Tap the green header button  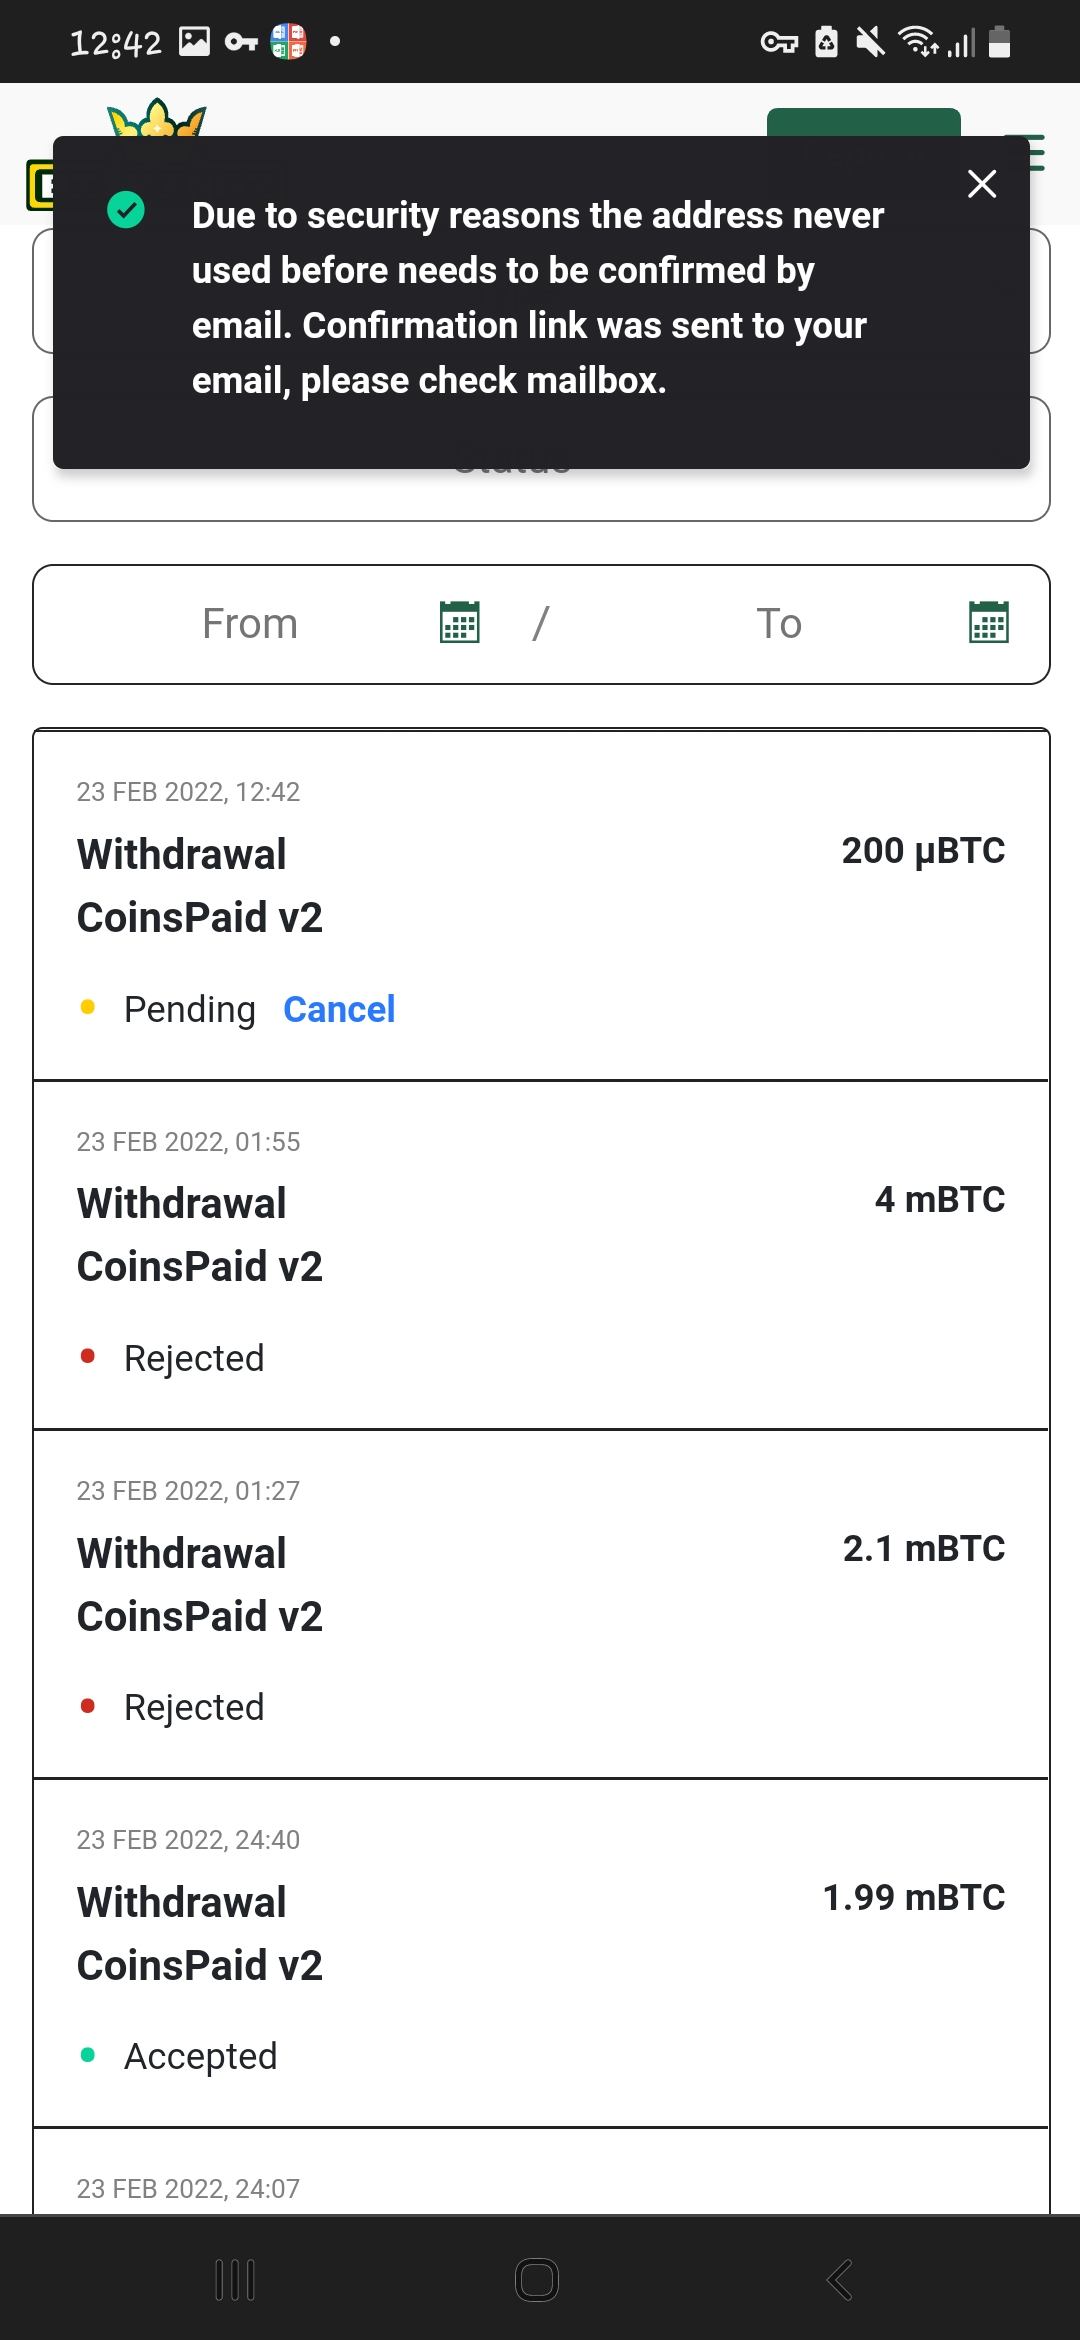click(x=863, y=122)
